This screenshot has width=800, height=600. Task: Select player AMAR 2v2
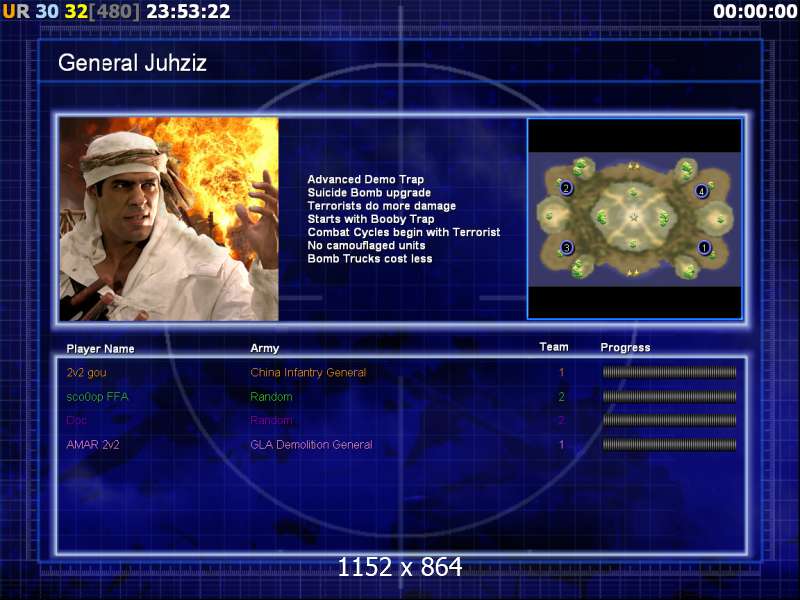93,444
